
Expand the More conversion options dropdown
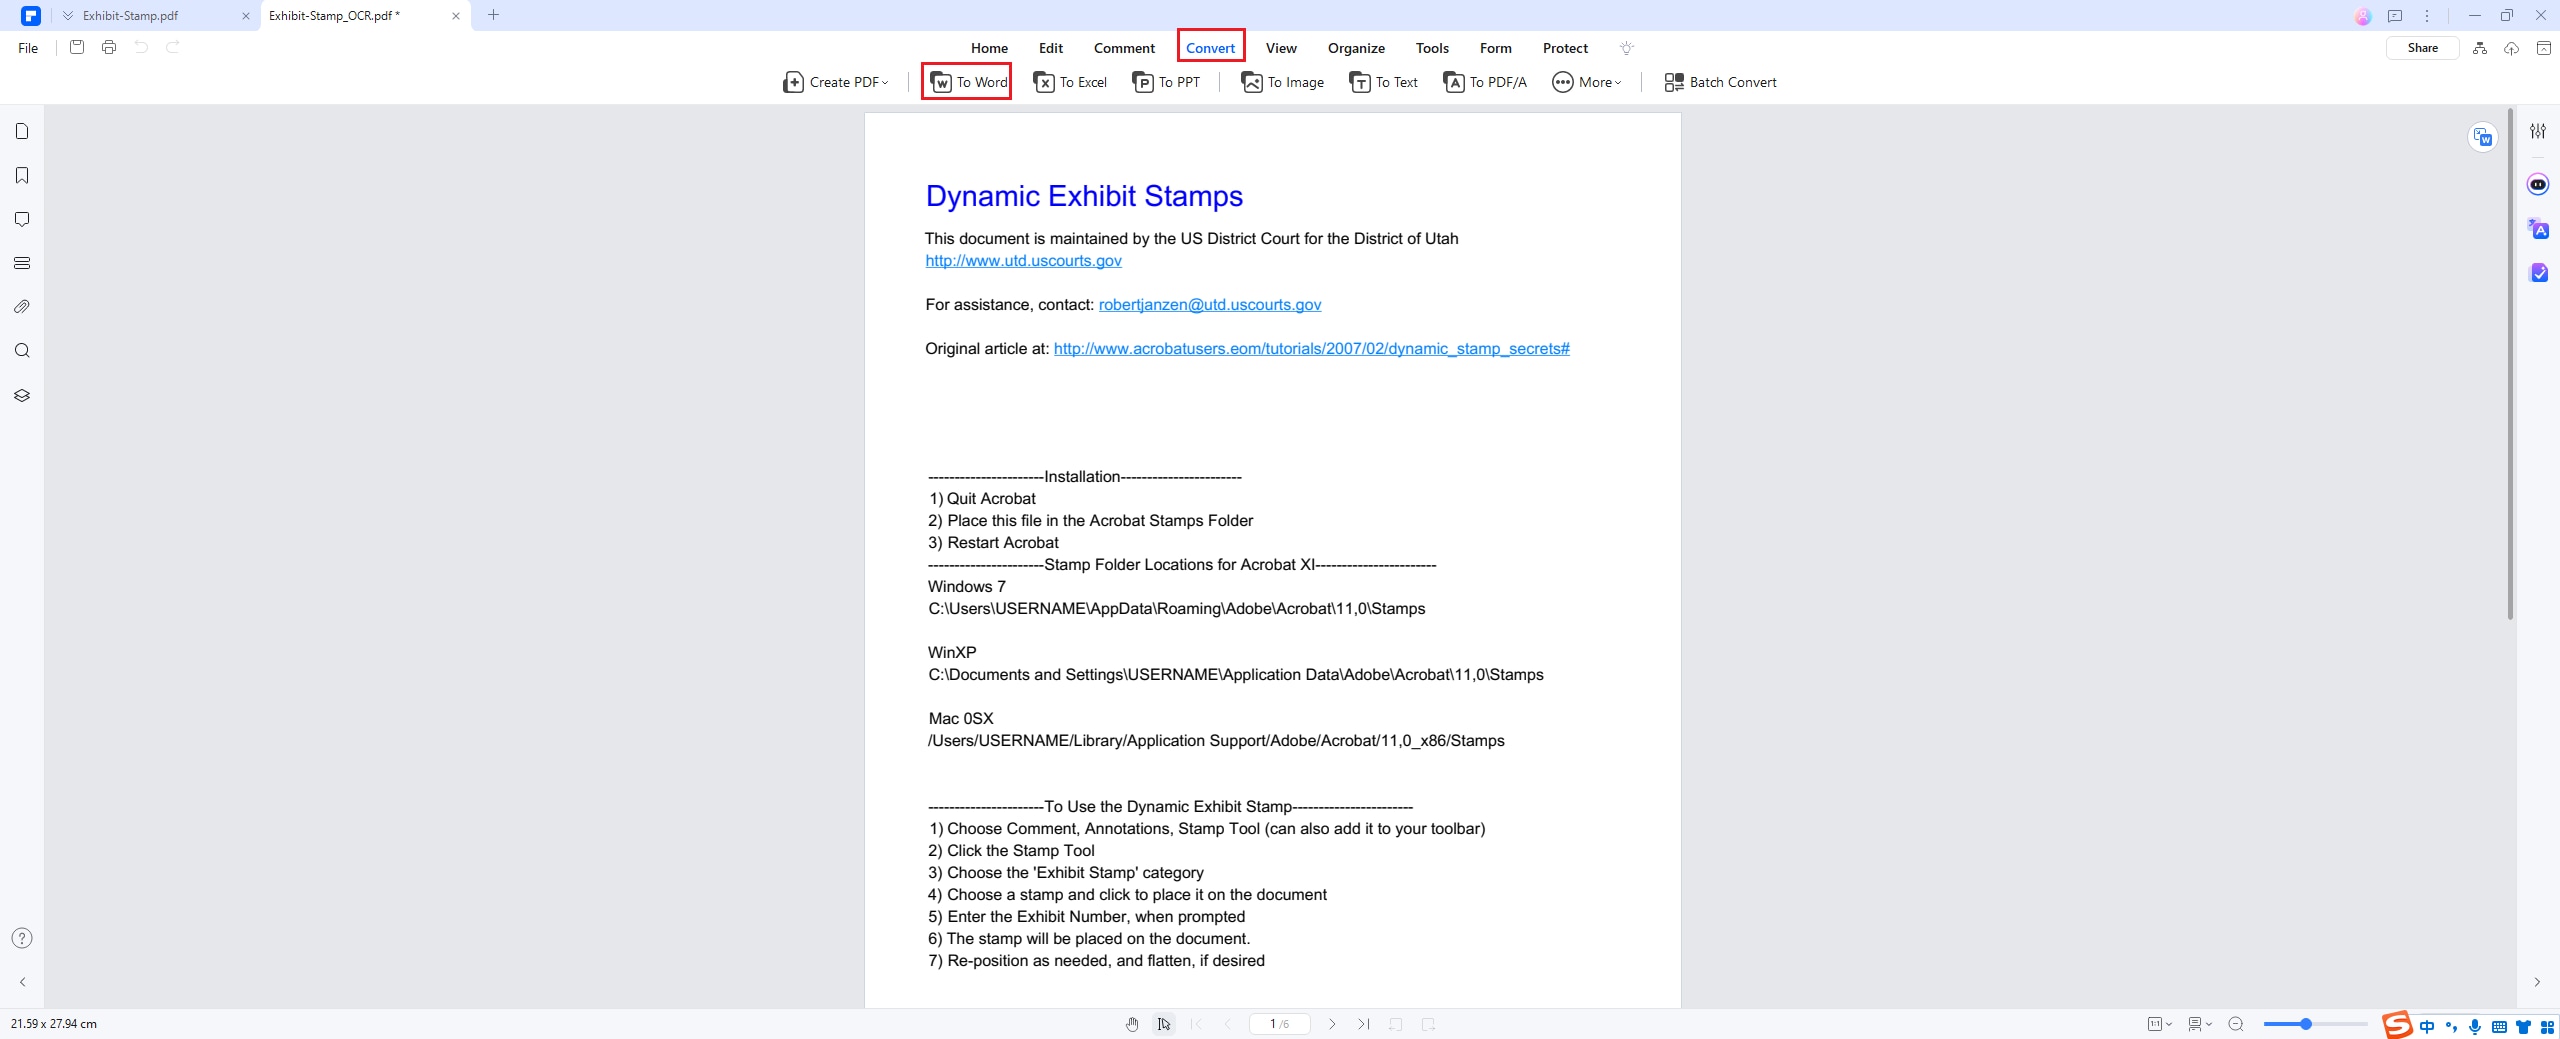(x=1586, y=82)
